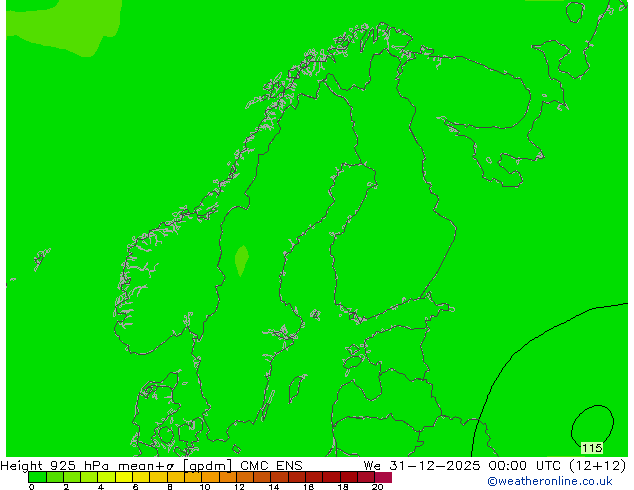Image resolution: width=634 pixels, height=490 pixels.
Task: Click legend scale number '20'
Action: 377,487
